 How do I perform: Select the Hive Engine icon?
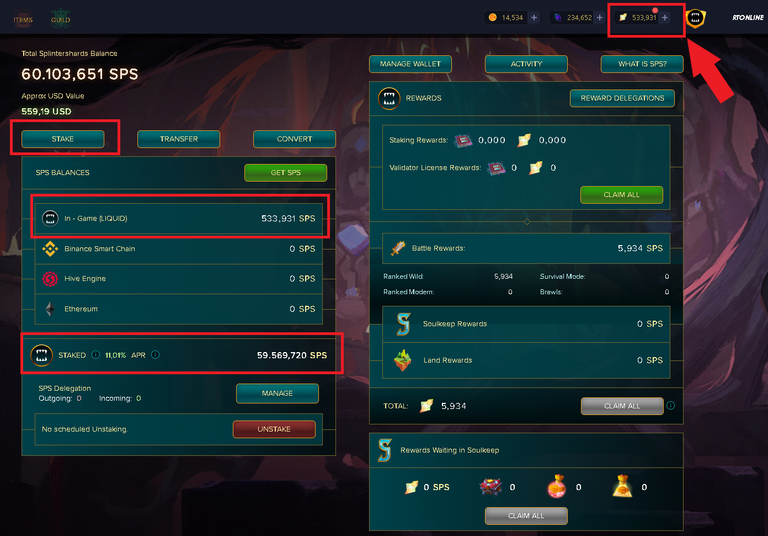click(x=50, y=279)
